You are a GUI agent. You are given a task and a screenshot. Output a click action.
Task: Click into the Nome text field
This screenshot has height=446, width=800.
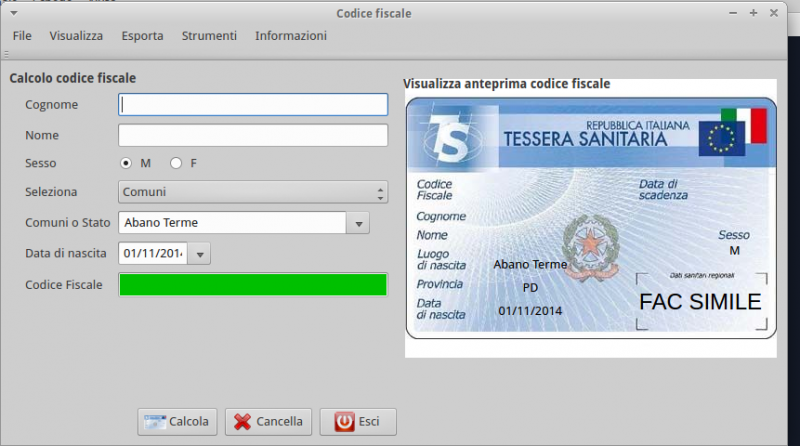(253, 135)
